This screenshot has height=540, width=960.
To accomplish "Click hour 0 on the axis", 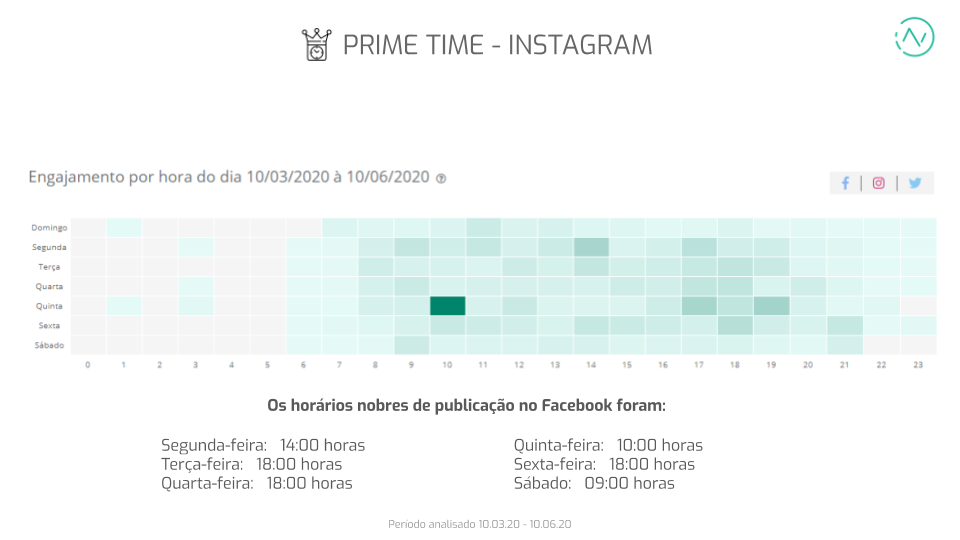I will pos(88,365).
